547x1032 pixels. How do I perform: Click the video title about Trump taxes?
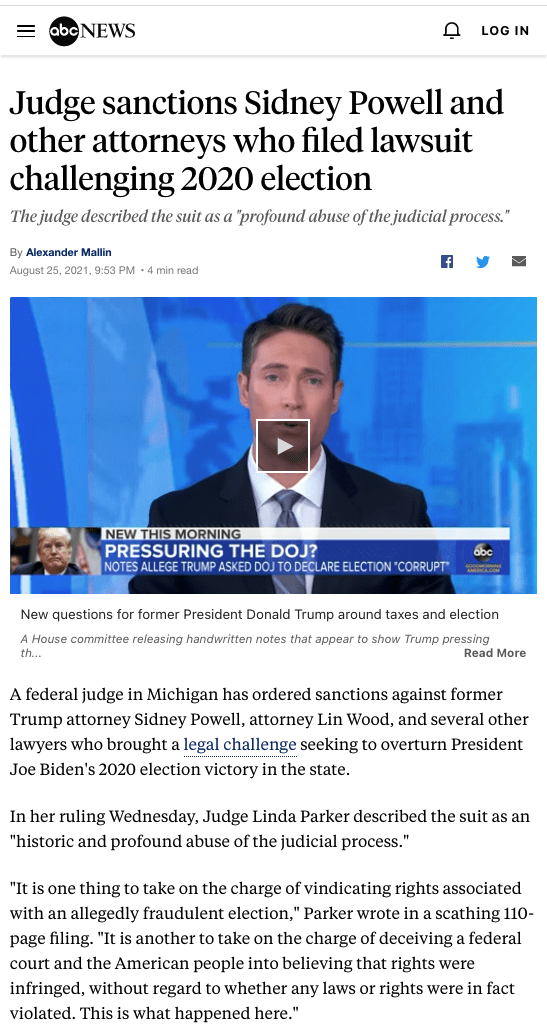259,615
